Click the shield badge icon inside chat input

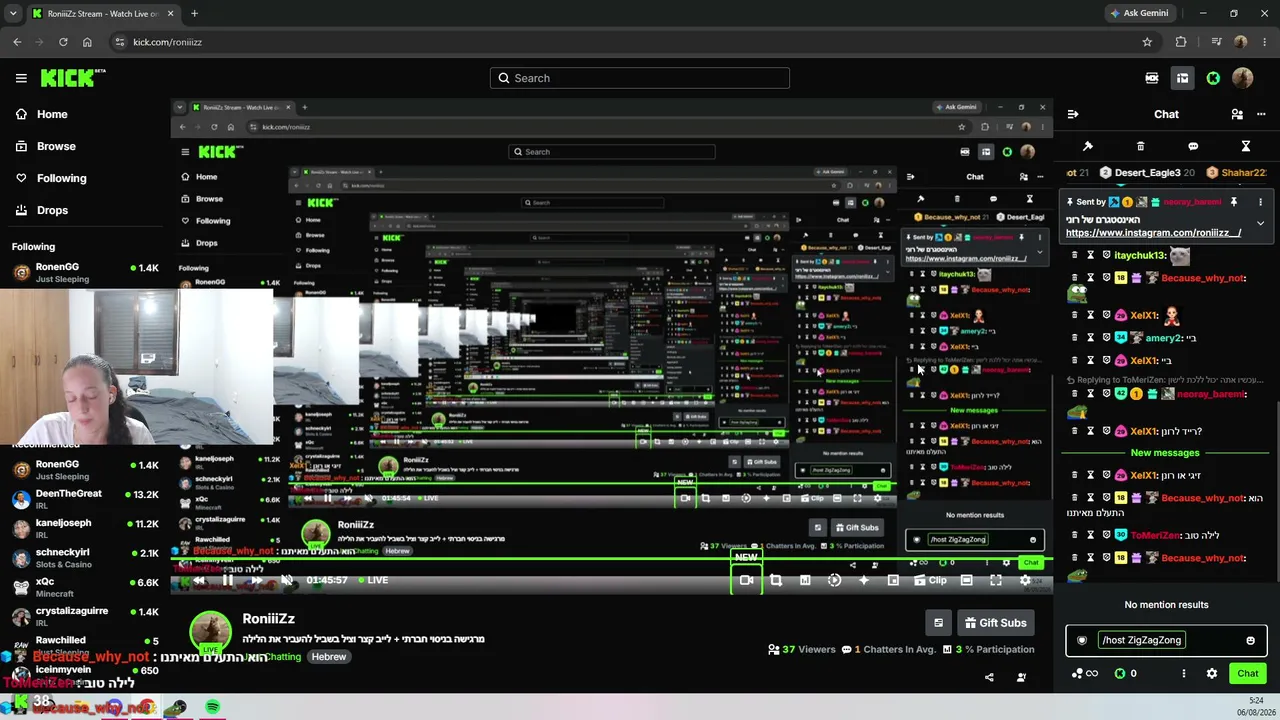point(1082,640)
